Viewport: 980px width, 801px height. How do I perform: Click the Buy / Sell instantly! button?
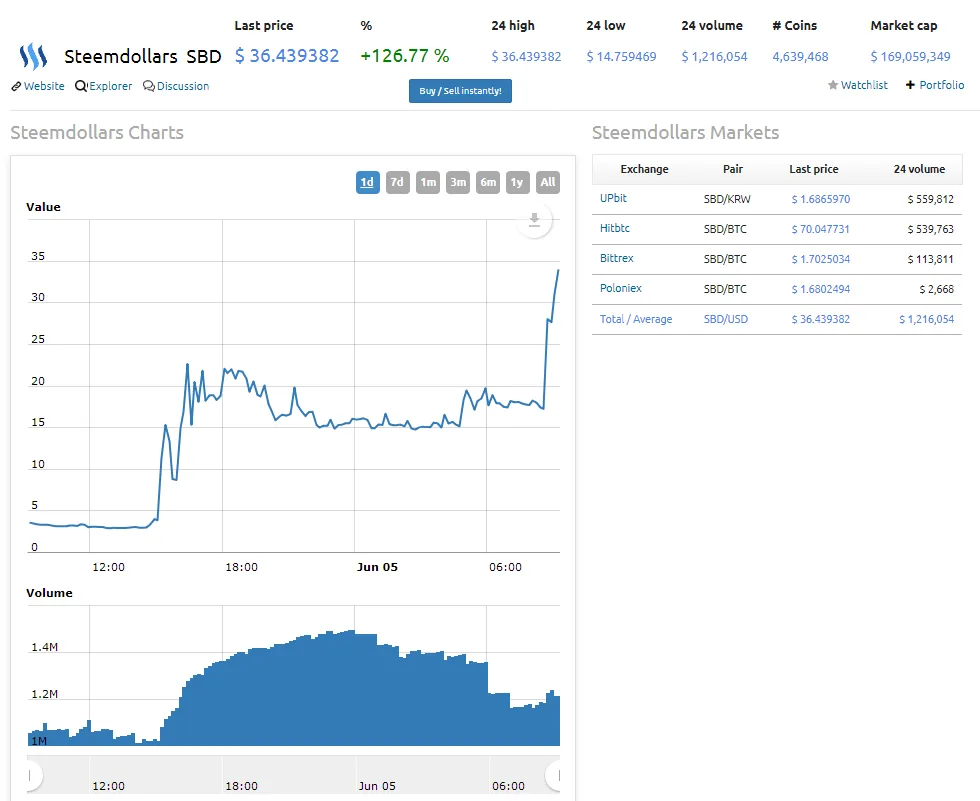click(x=460, y=91)
